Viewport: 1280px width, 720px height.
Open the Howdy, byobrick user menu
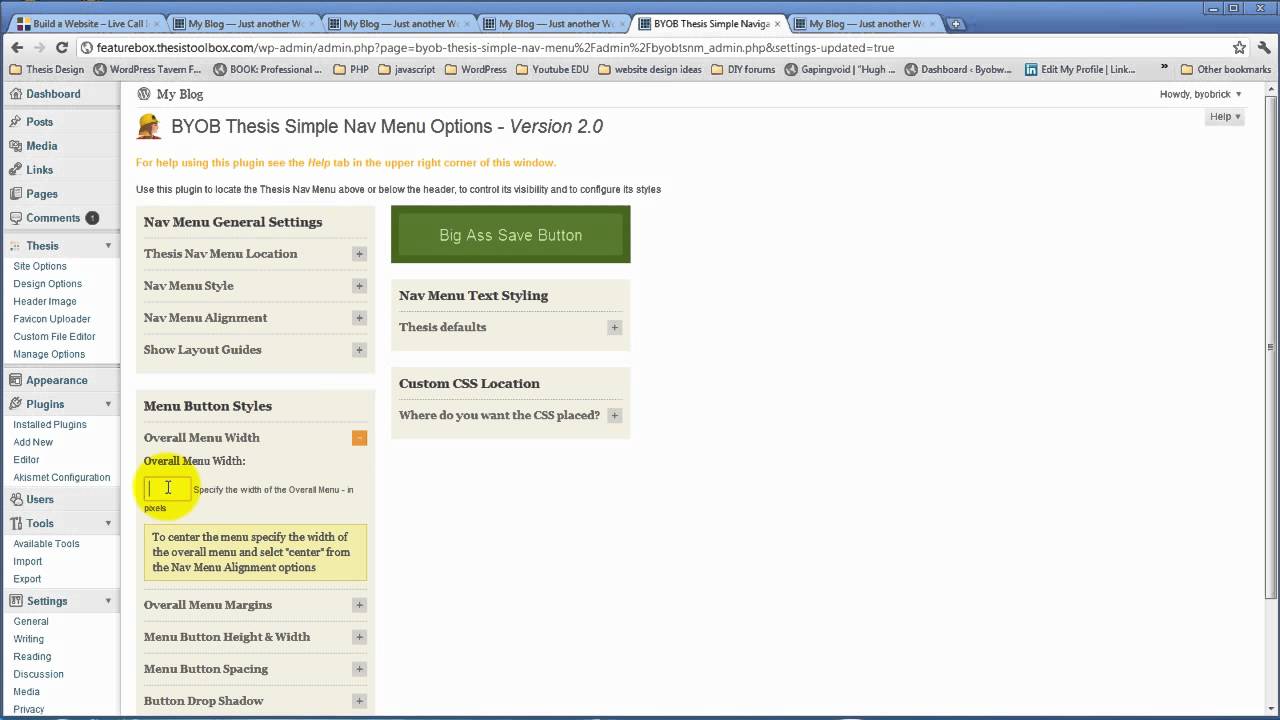pyautogui.click(x=1200, y=94)
